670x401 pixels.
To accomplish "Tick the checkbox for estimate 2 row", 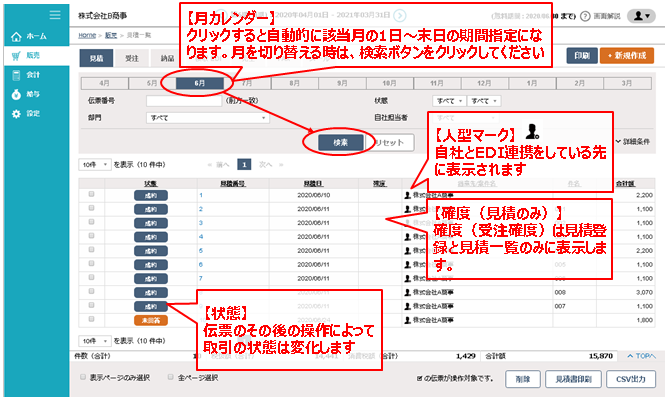I will click(x=91, y=208).
